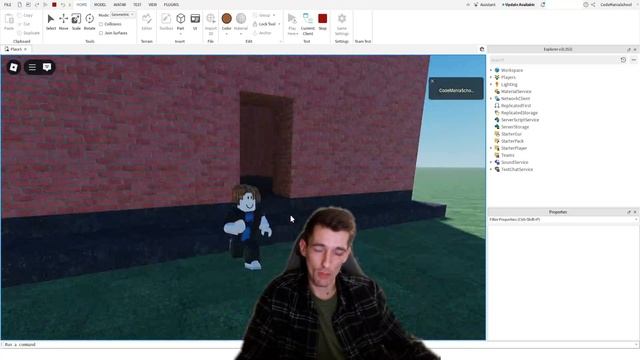
Task: Toggle the Join Surfaces checkbox
Action: point(101,33)
